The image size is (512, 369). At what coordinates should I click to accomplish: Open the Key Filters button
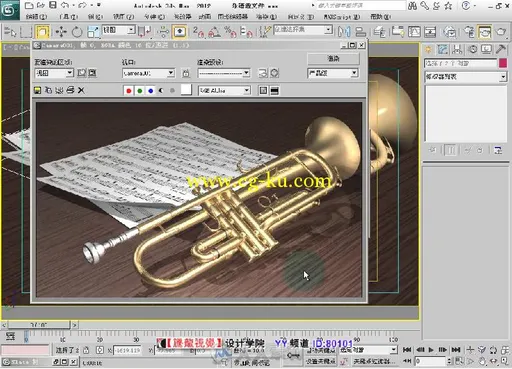(374, 361)
